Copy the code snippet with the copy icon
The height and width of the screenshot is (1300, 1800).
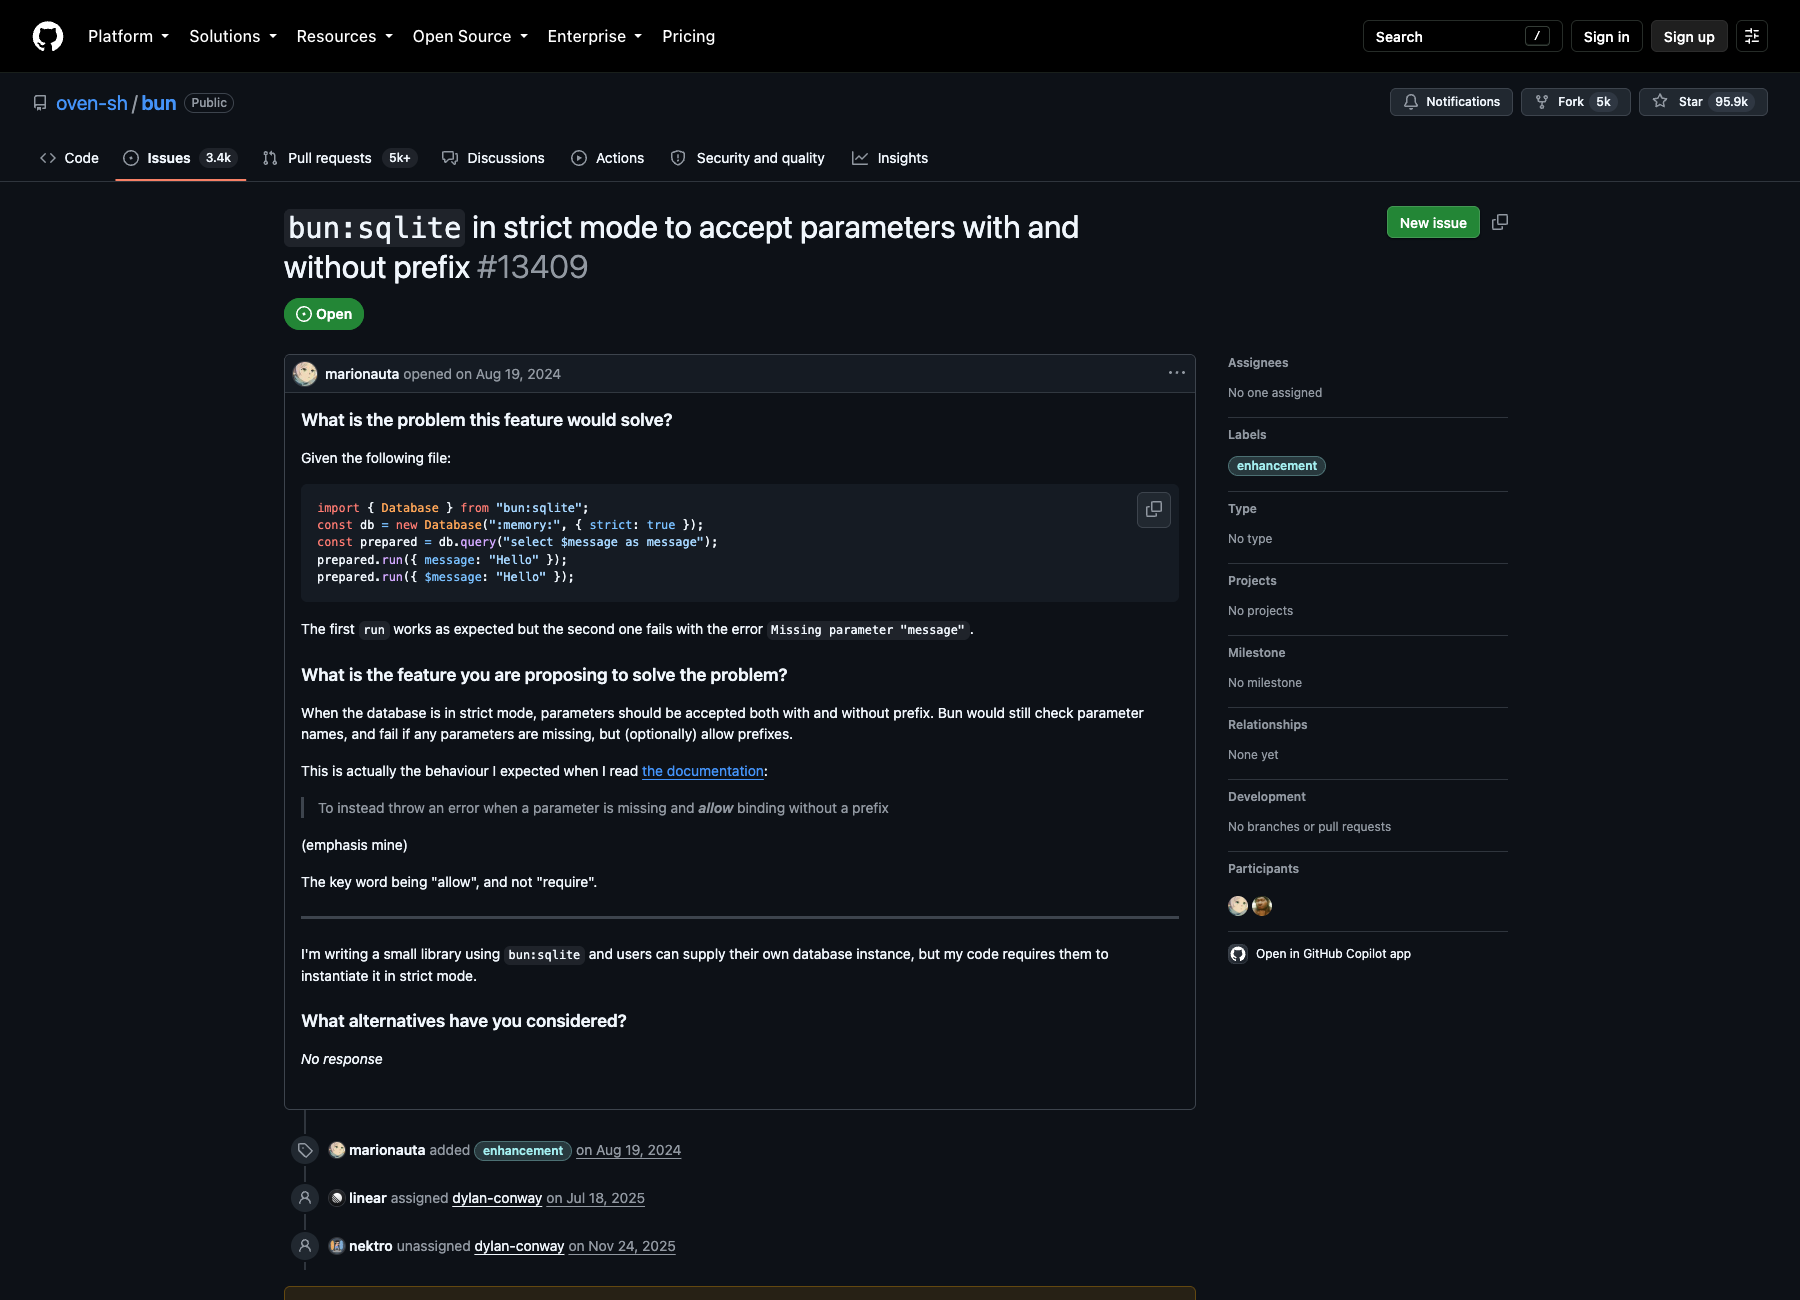[x=1154, y=509]
